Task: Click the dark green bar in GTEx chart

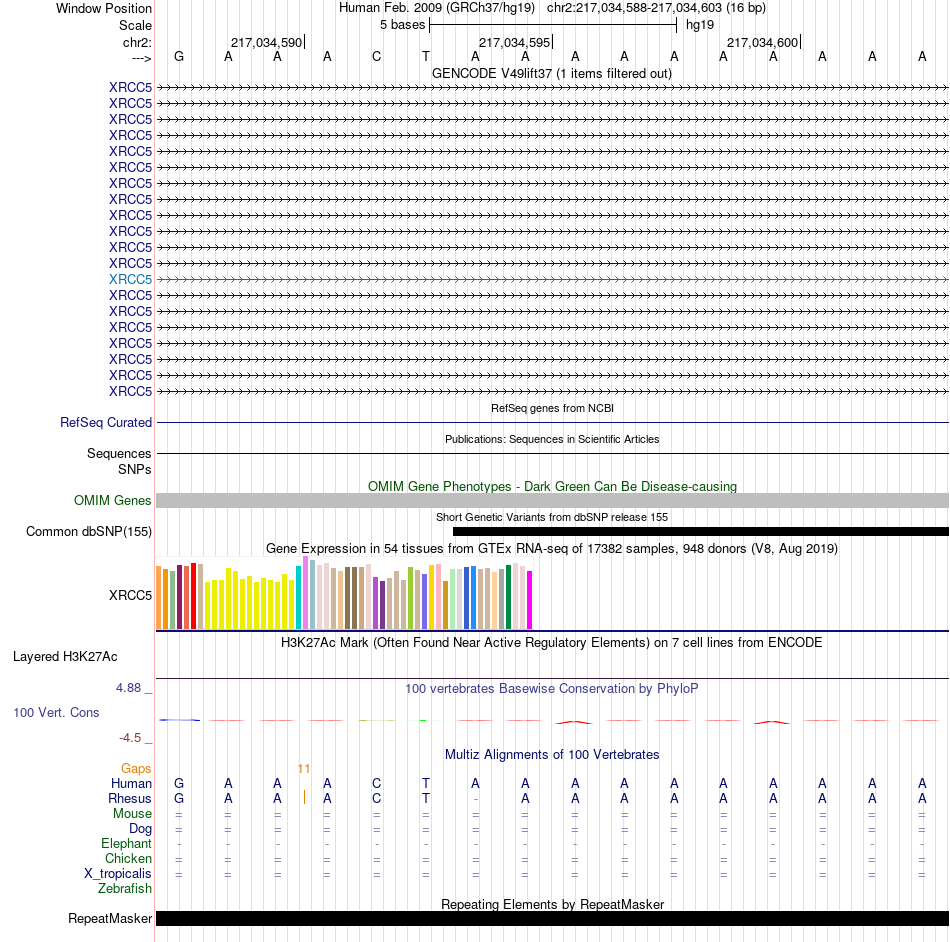Action: click(508, 597)
